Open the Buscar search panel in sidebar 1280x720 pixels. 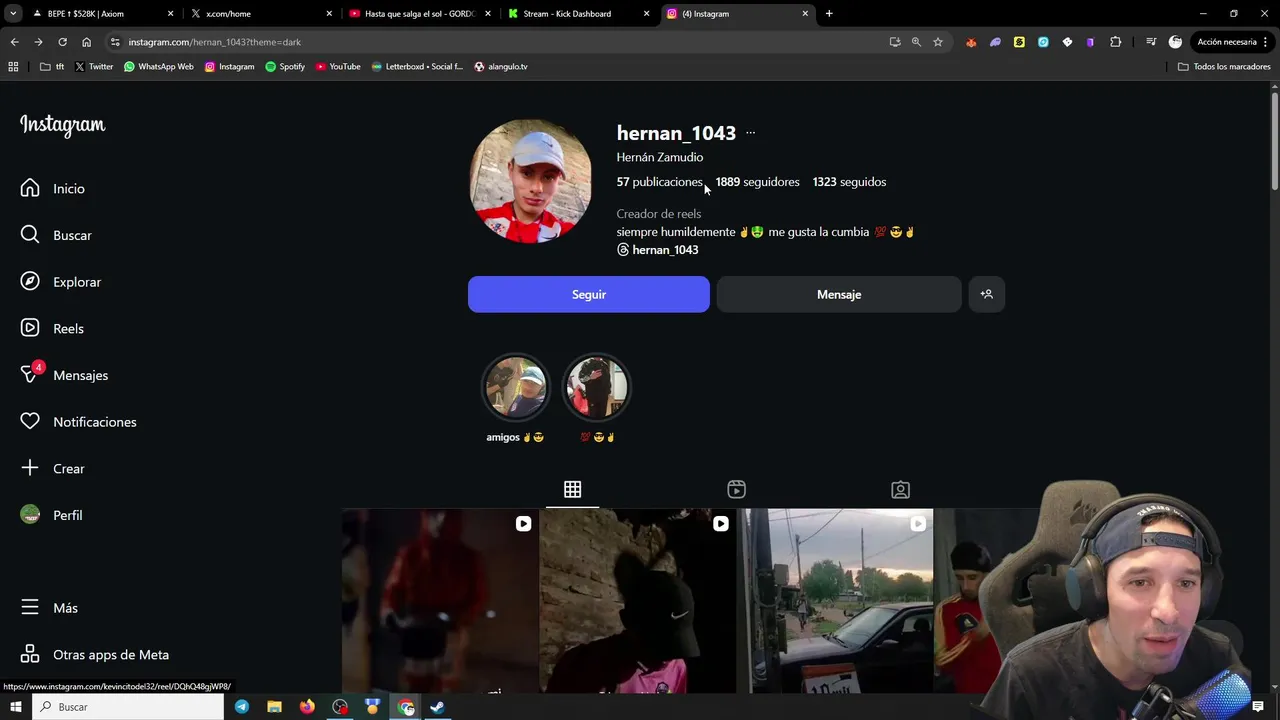click(x=56, y=235)
